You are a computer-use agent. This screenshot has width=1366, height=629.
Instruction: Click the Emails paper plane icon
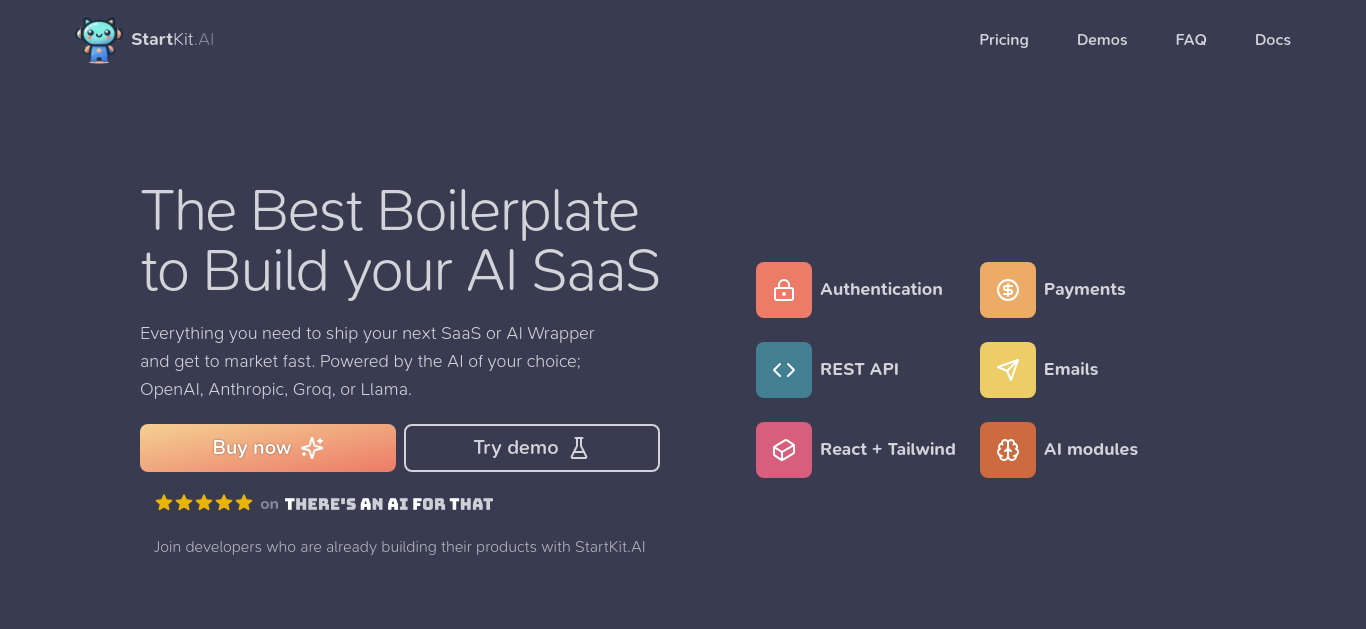pyautogui.click(x=1008, y=370)
